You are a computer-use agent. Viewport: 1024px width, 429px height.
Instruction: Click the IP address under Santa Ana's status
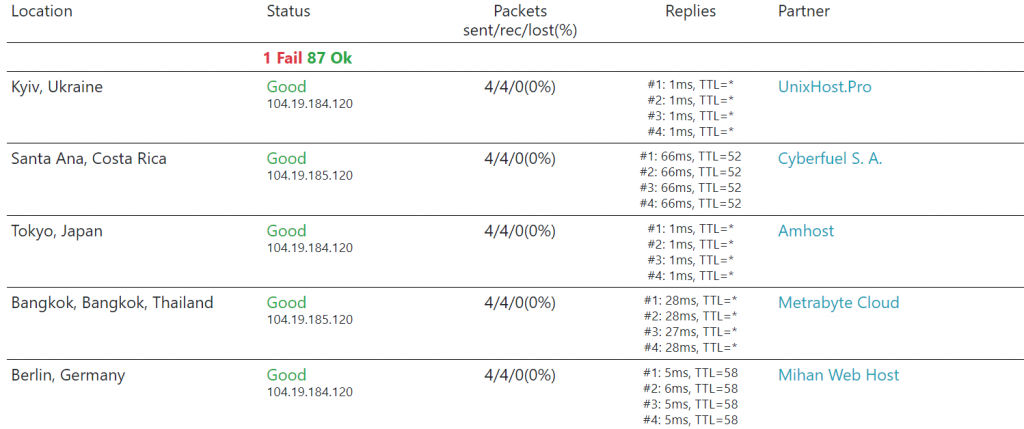309,176
